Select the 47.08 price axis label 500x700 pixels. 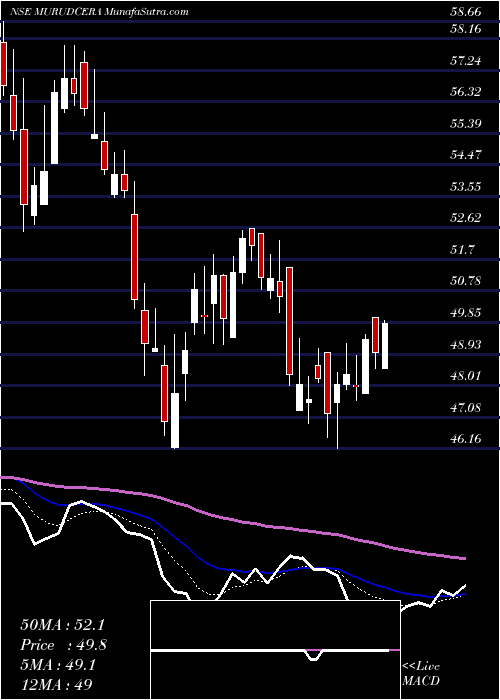click(x=465, y=407)
